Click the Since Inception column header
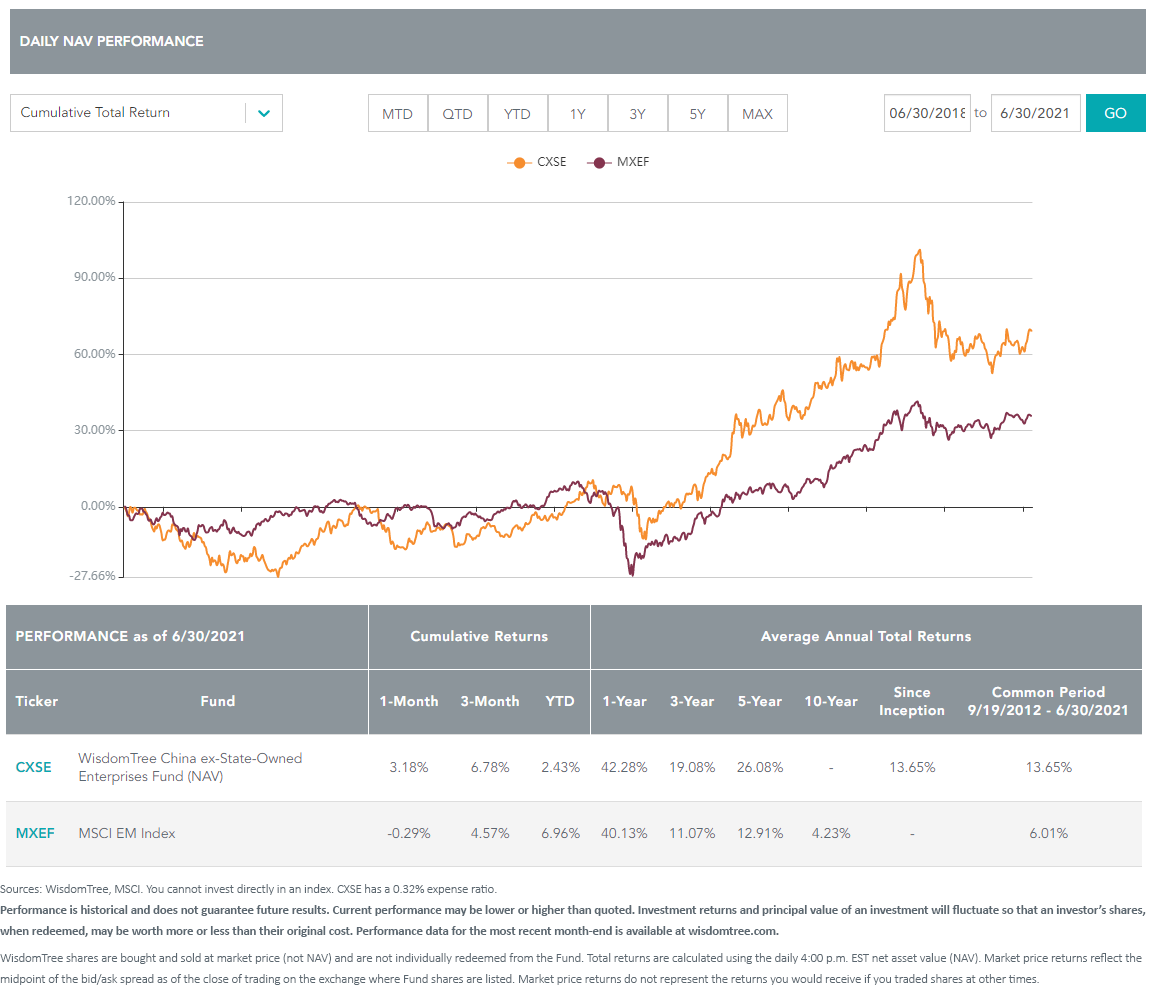This screenshot has height=996, width=1150. tap(912, 701)
